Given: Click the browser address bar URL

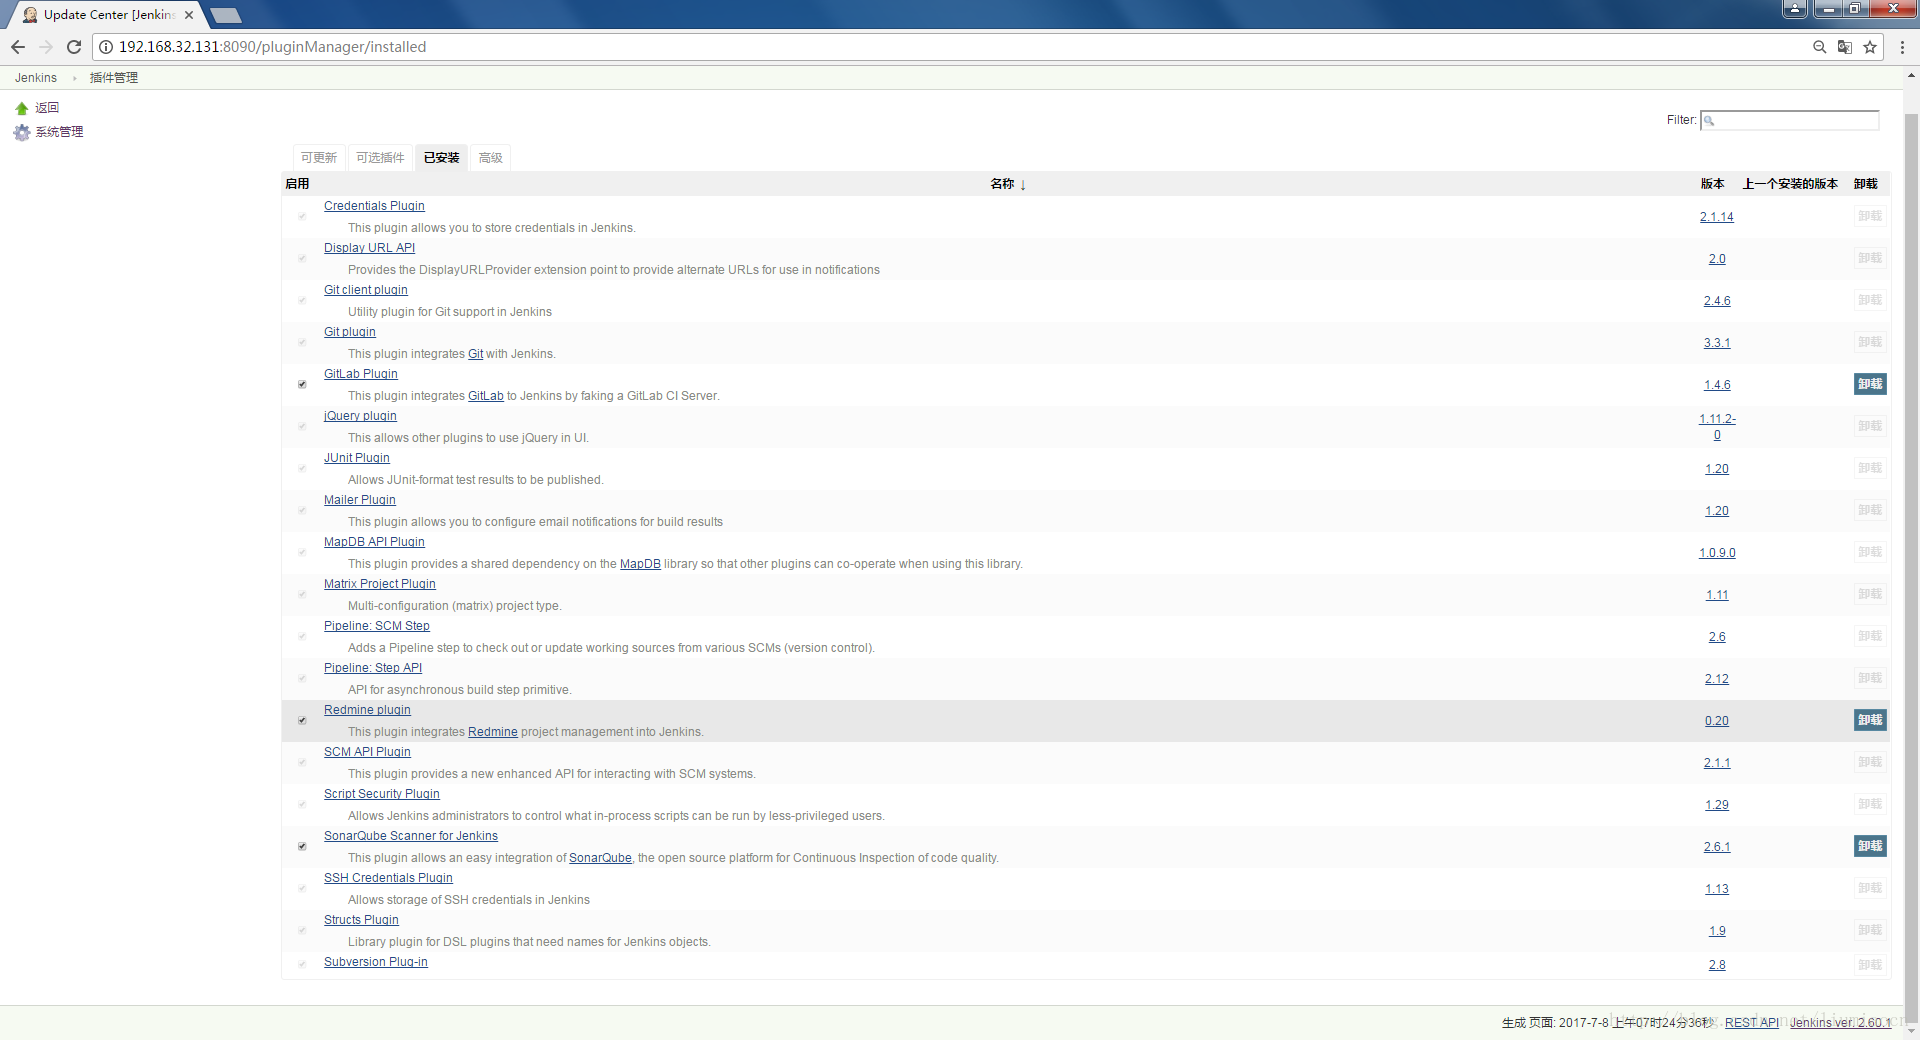Looking at the screenshot, I should coord(272,47).
